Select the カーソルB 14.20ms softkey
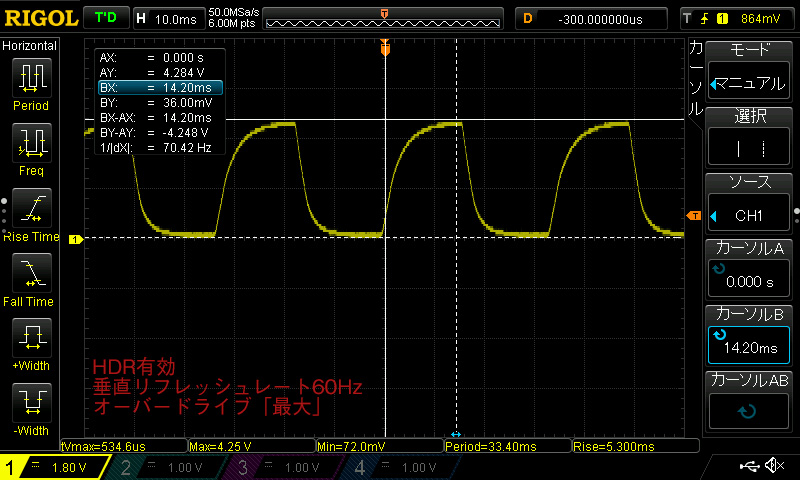The width and height of the screenshot is (800, 480). [751, 334]
